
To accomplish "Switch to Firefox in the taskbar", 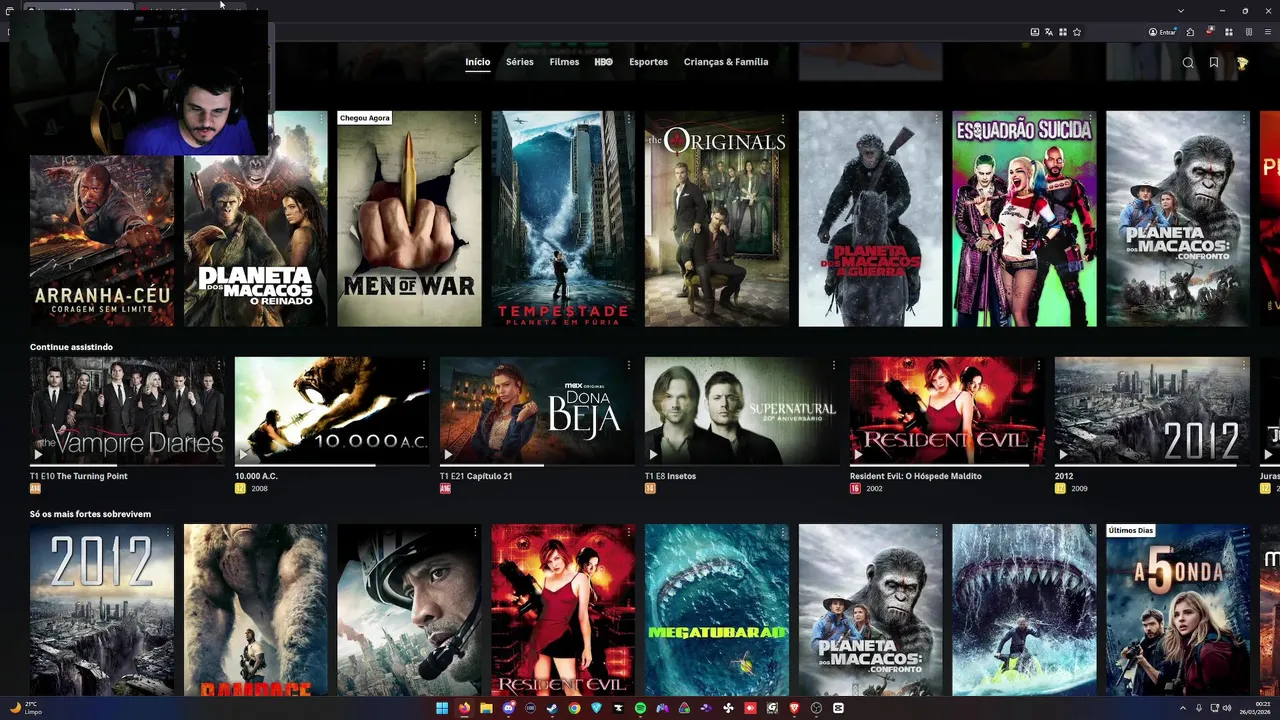I will coord(464,708).
